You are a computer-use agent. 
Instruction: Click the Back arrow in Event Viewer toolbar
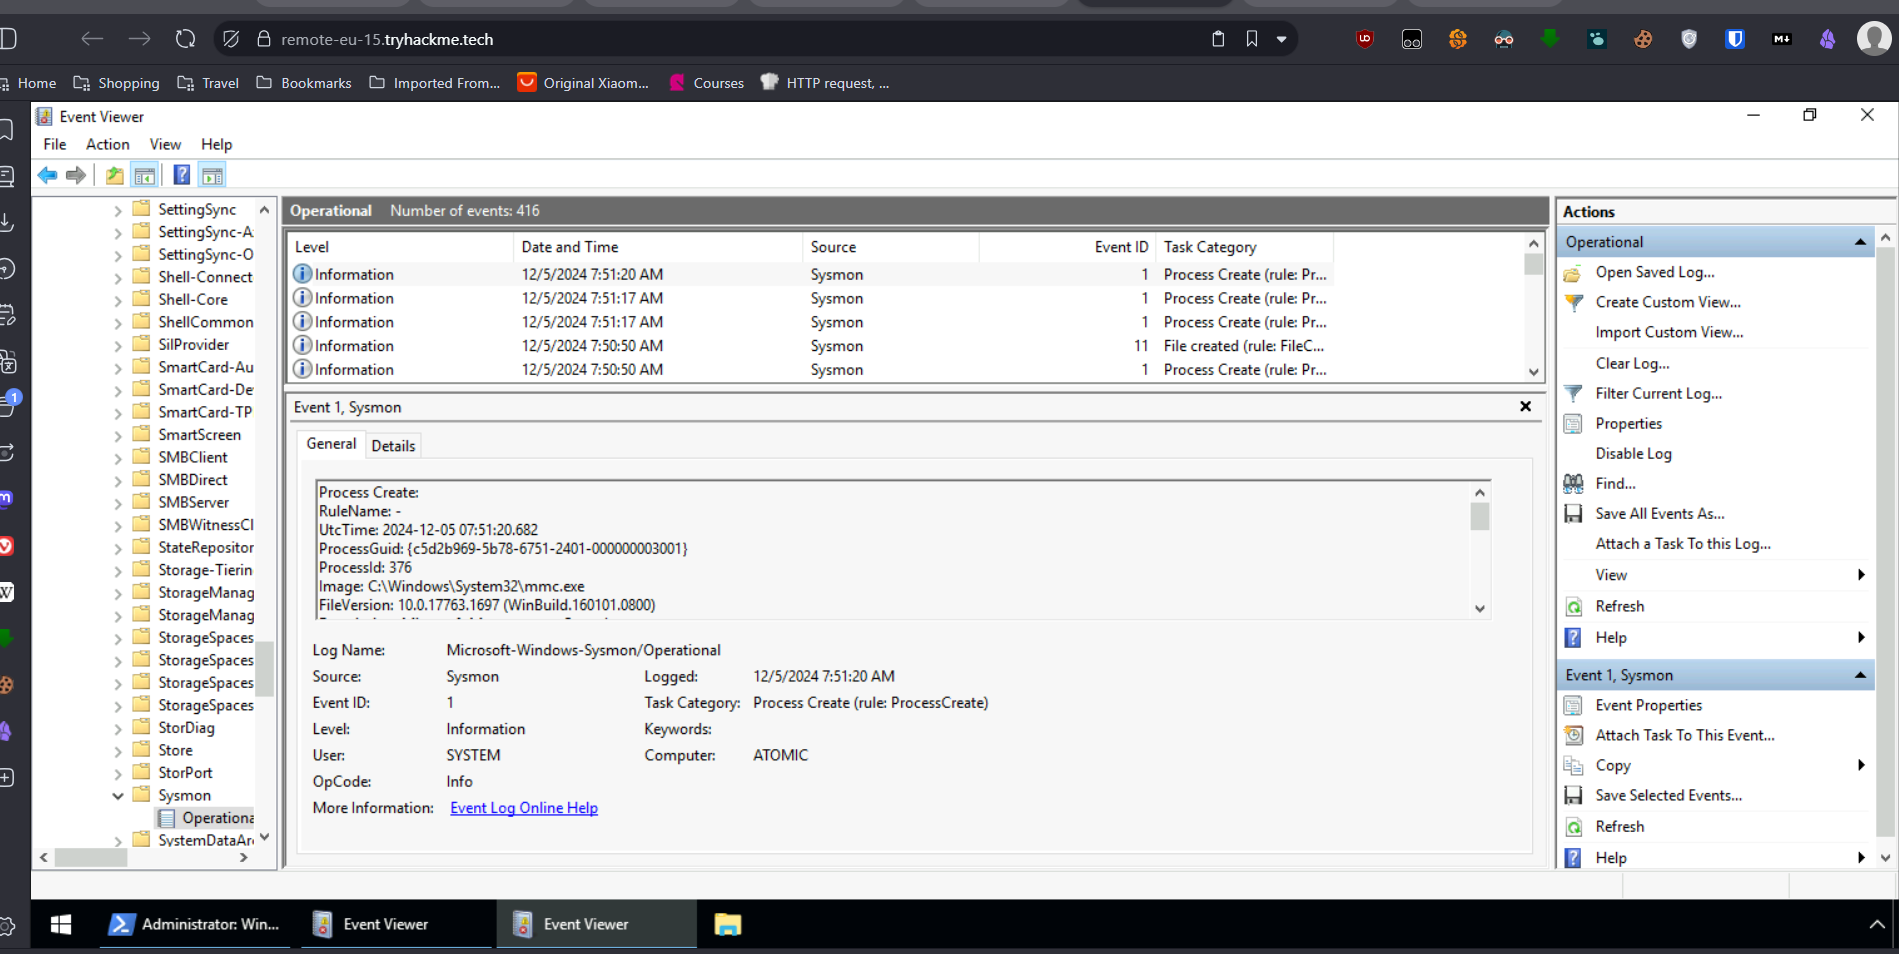click(47, 175)
